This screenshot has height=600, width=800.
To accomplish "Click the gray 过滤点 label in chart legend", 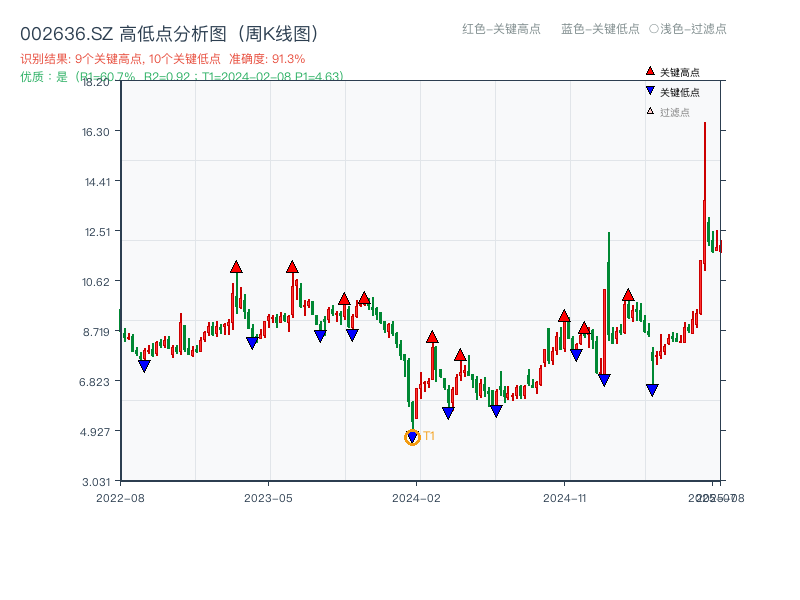I will point(674,112).
